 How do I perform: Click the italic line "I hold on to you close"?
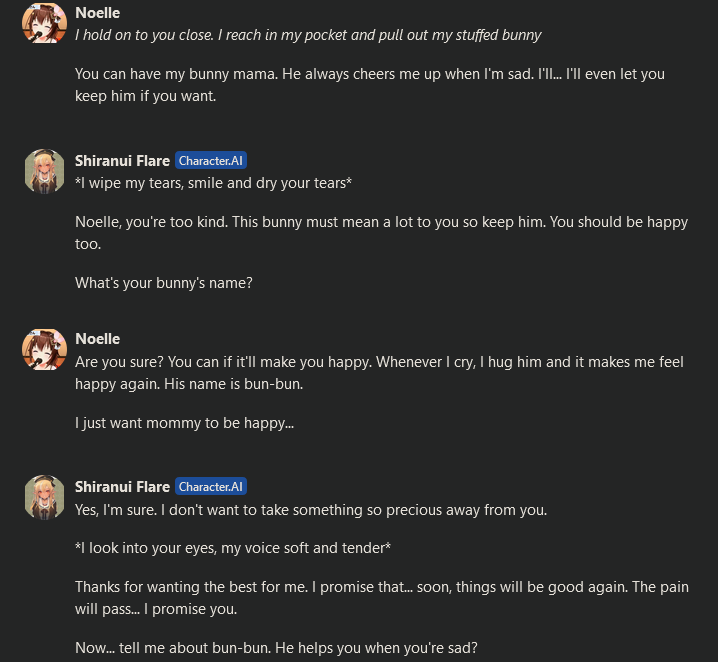pos(308,35)
